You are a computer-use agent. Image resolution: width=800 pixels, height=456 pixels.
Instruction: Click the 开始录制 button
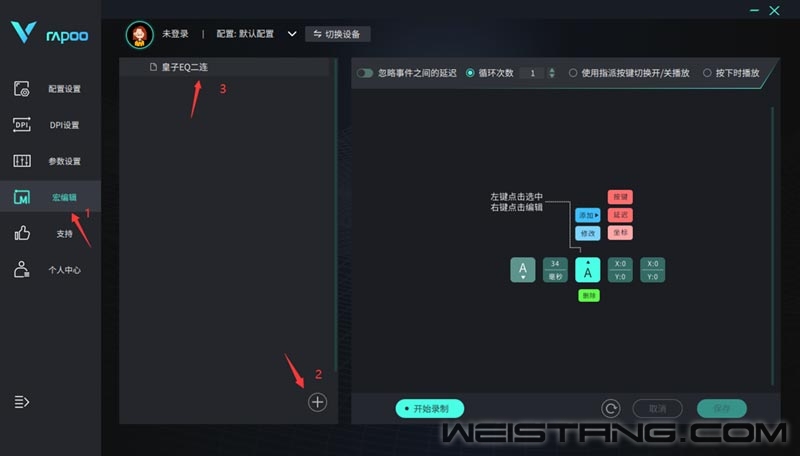[x=430, y=409]
